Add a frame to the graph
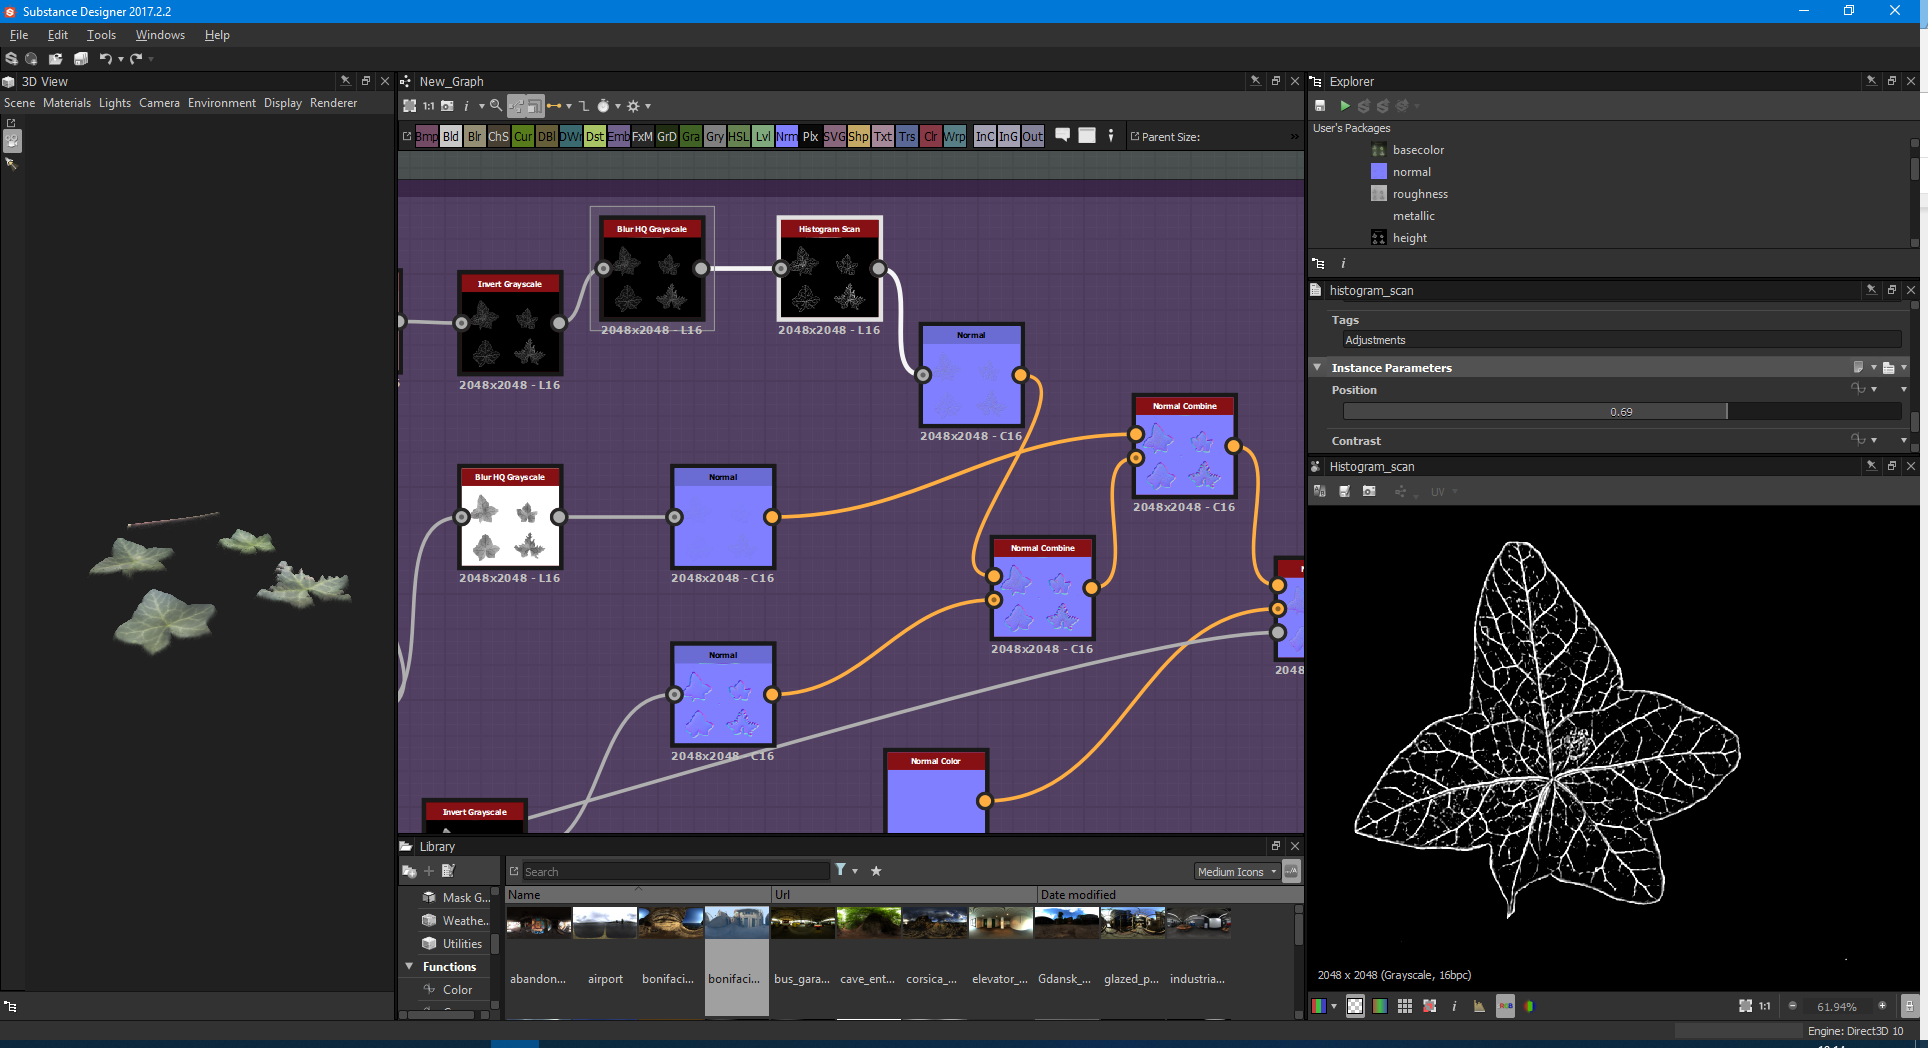The image size is (1928, 1048). point(1087,135)
